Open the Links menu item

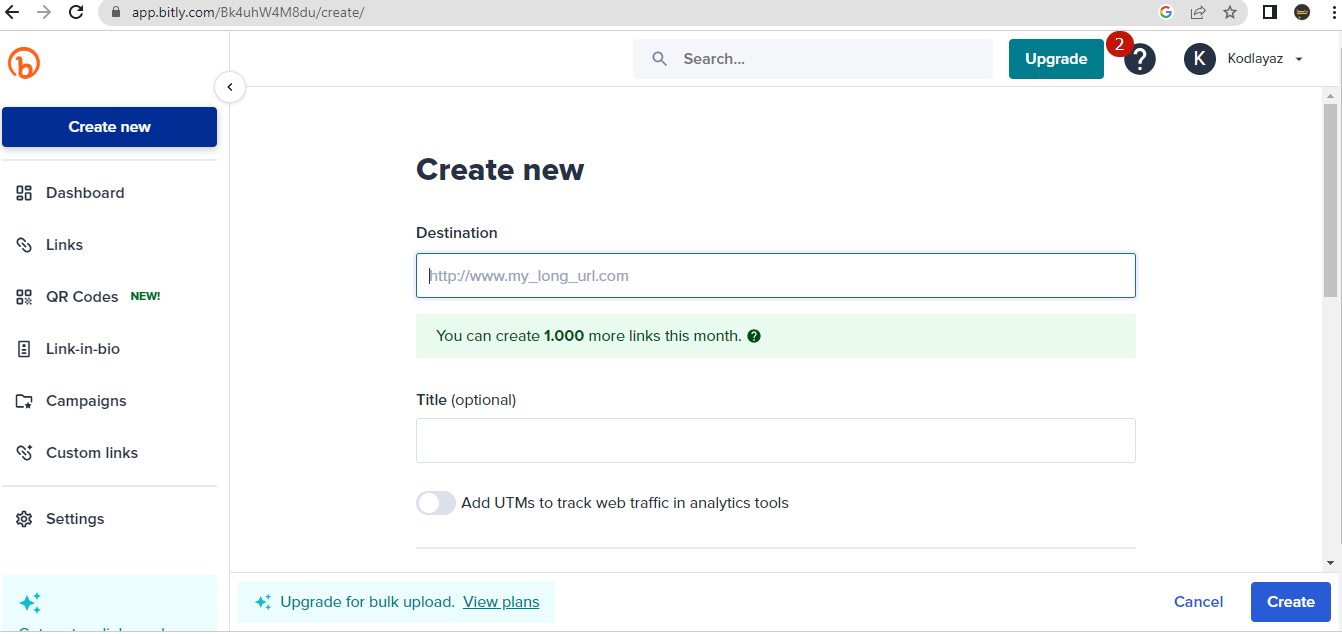pyautogui.click(x=64, y=245)
